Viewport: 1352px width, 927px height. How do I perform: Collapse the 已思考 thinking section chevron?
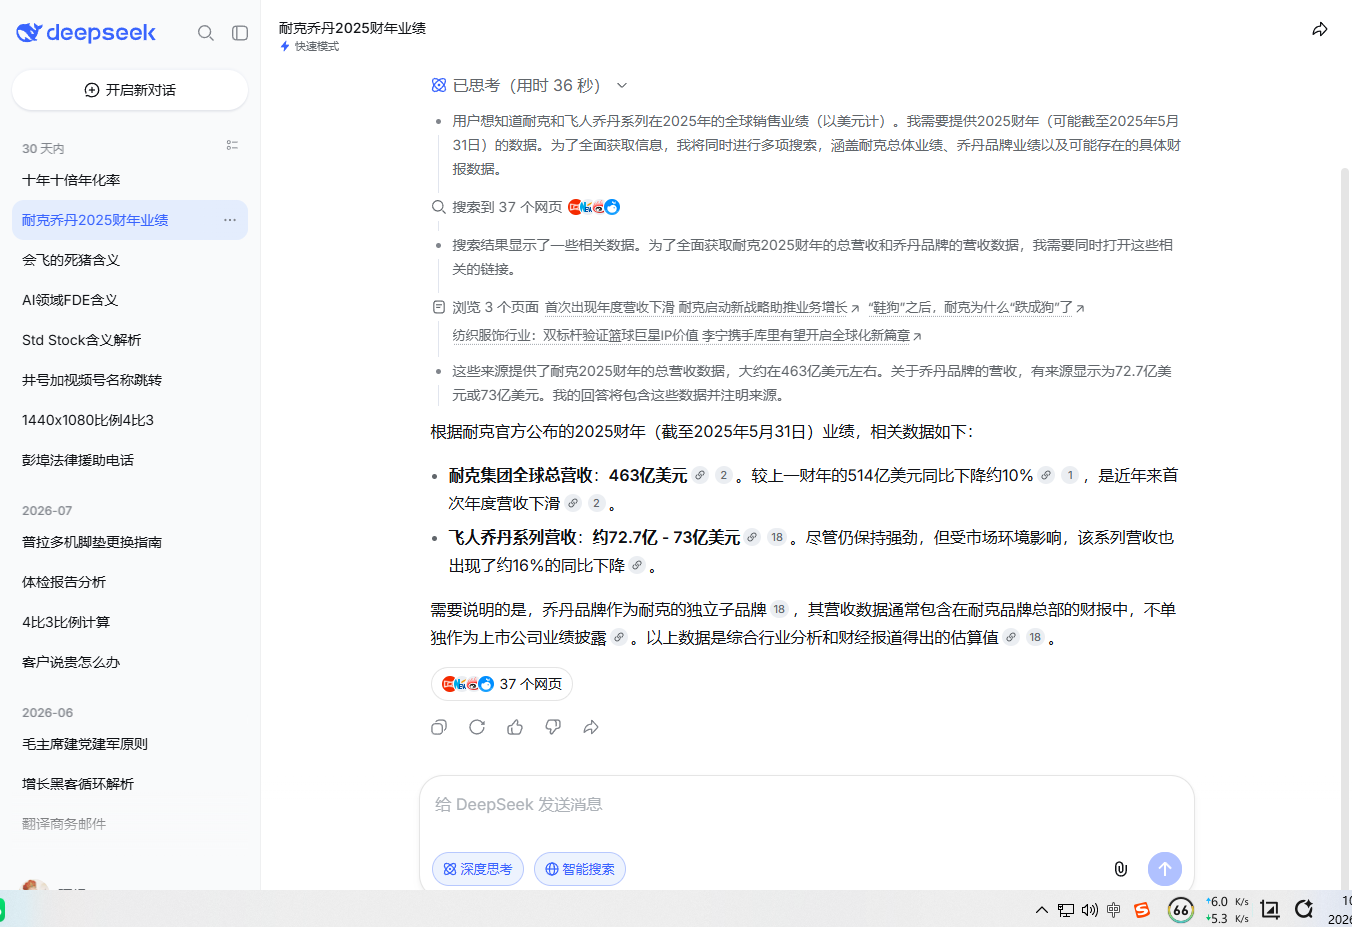point(622,86)
